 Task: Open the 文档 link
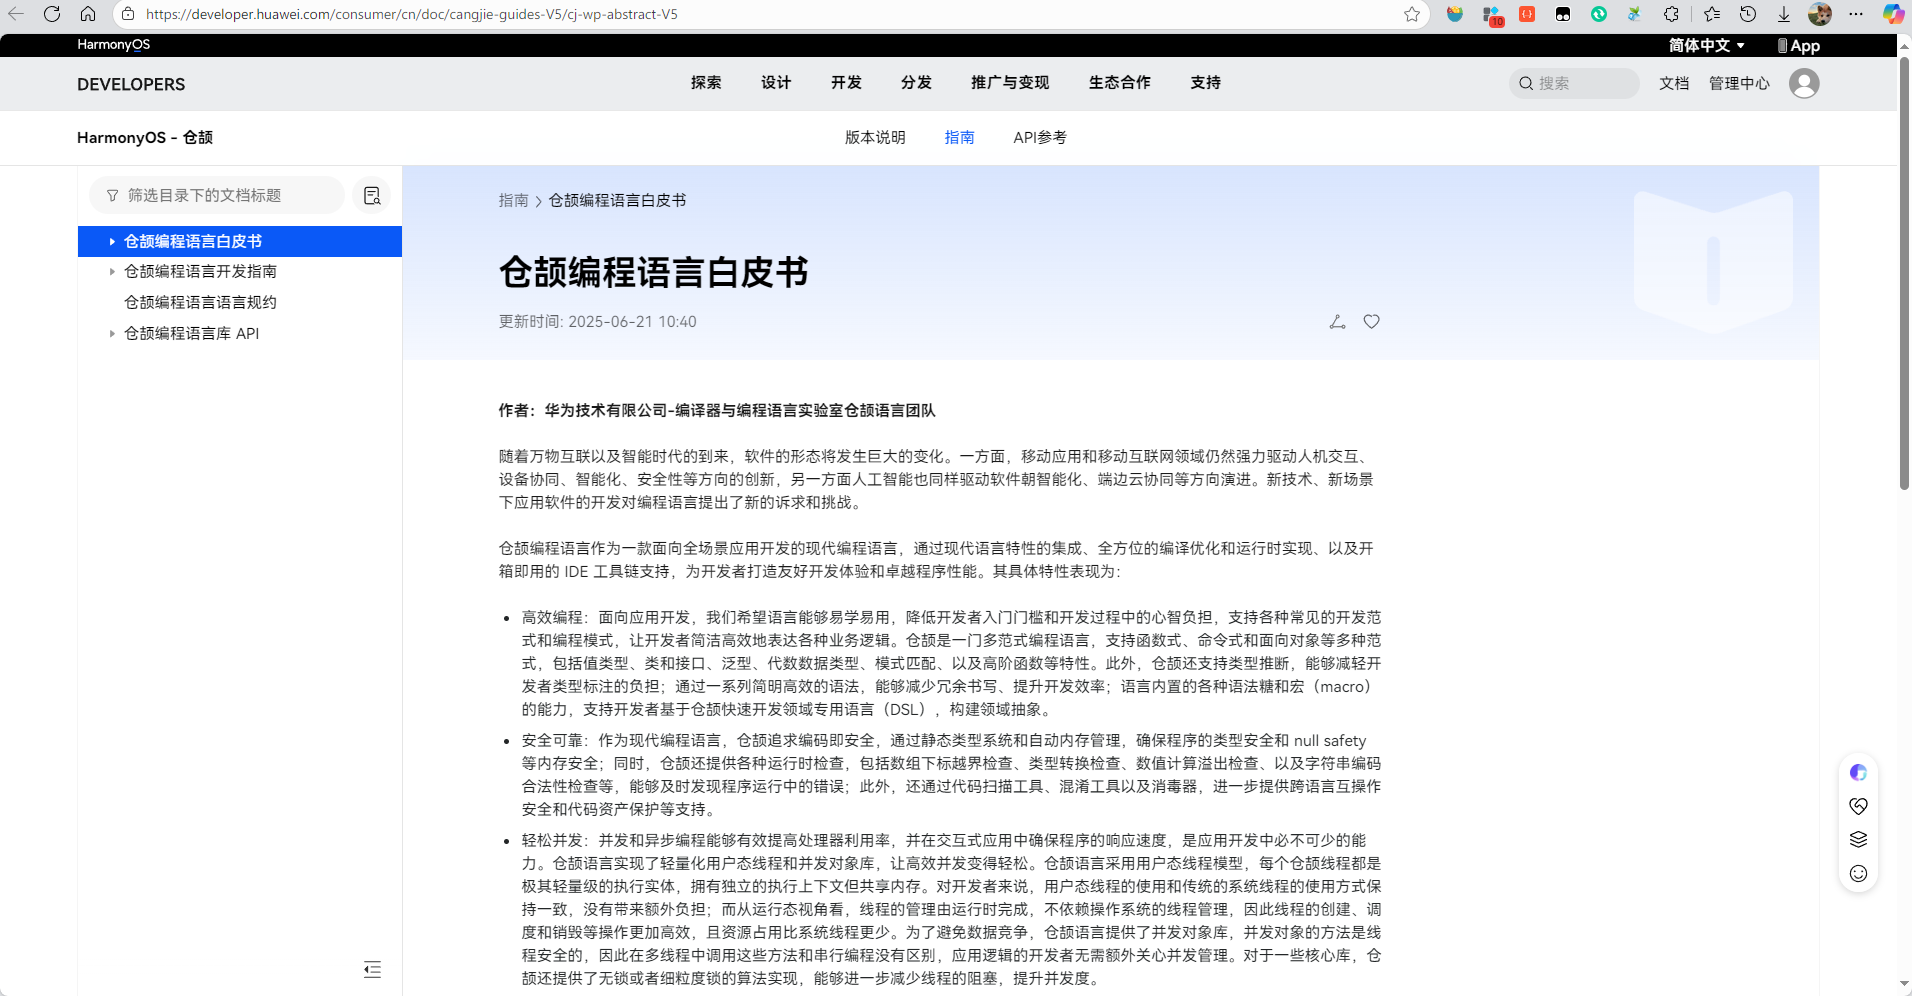click(x=1674, y=83)
